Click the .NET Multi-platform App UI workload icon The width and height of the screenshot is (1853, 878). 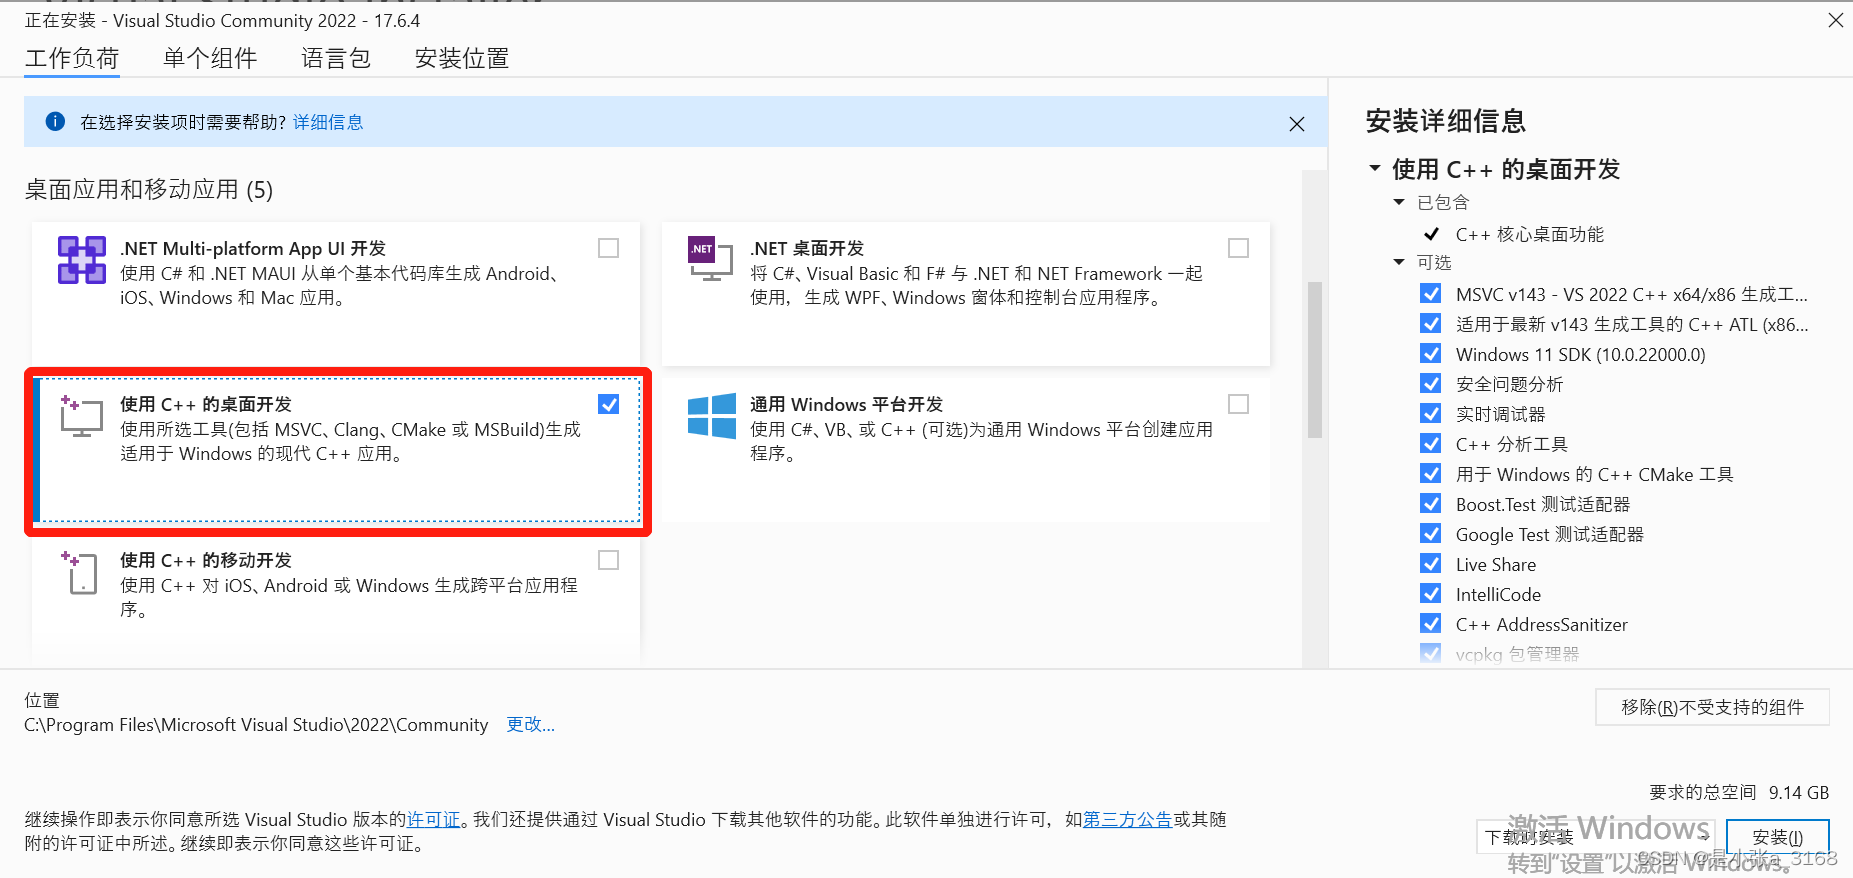(x=81, y=260)
